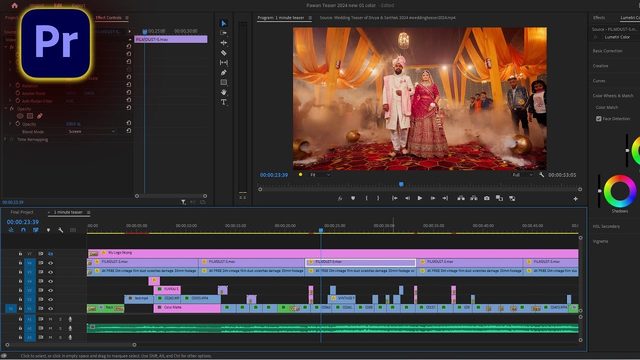This screenshot has width=640, height=360.
Task: Select the Pen tool in toolbar
Action: (x=224, y=73)
